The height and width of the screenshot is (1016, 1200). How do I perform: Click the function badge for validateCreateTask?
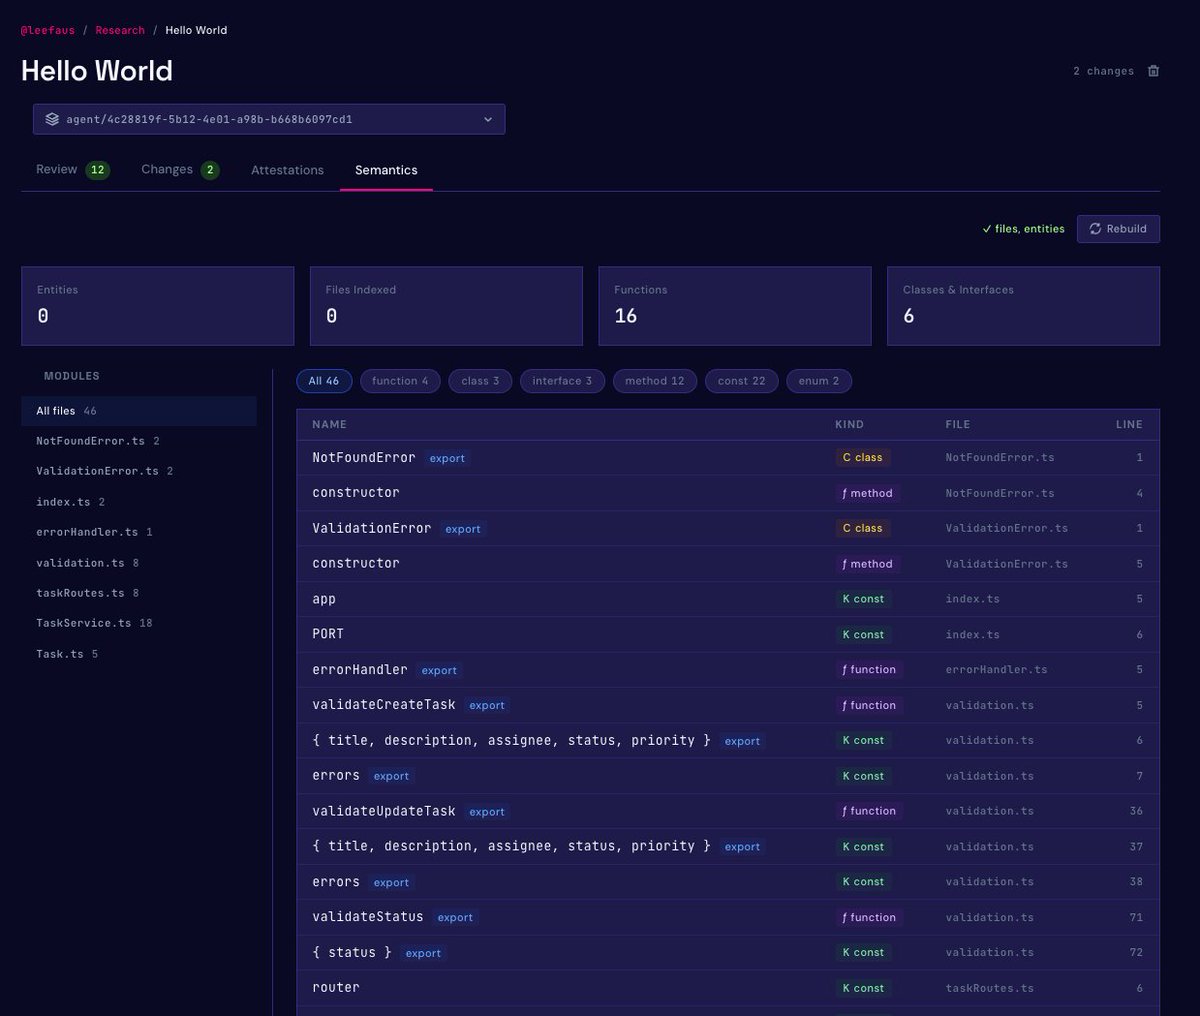[x=869, y=705]
